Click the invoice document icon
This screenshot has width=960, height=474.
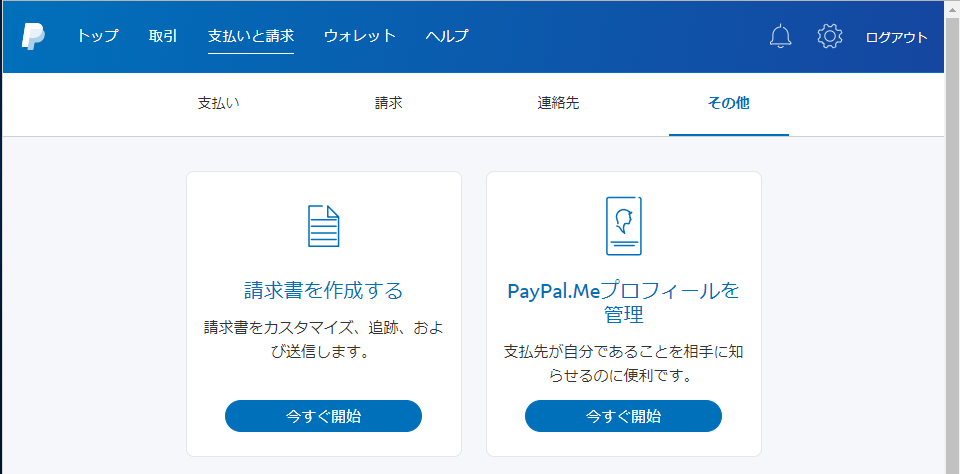click(x=323, y=226)
